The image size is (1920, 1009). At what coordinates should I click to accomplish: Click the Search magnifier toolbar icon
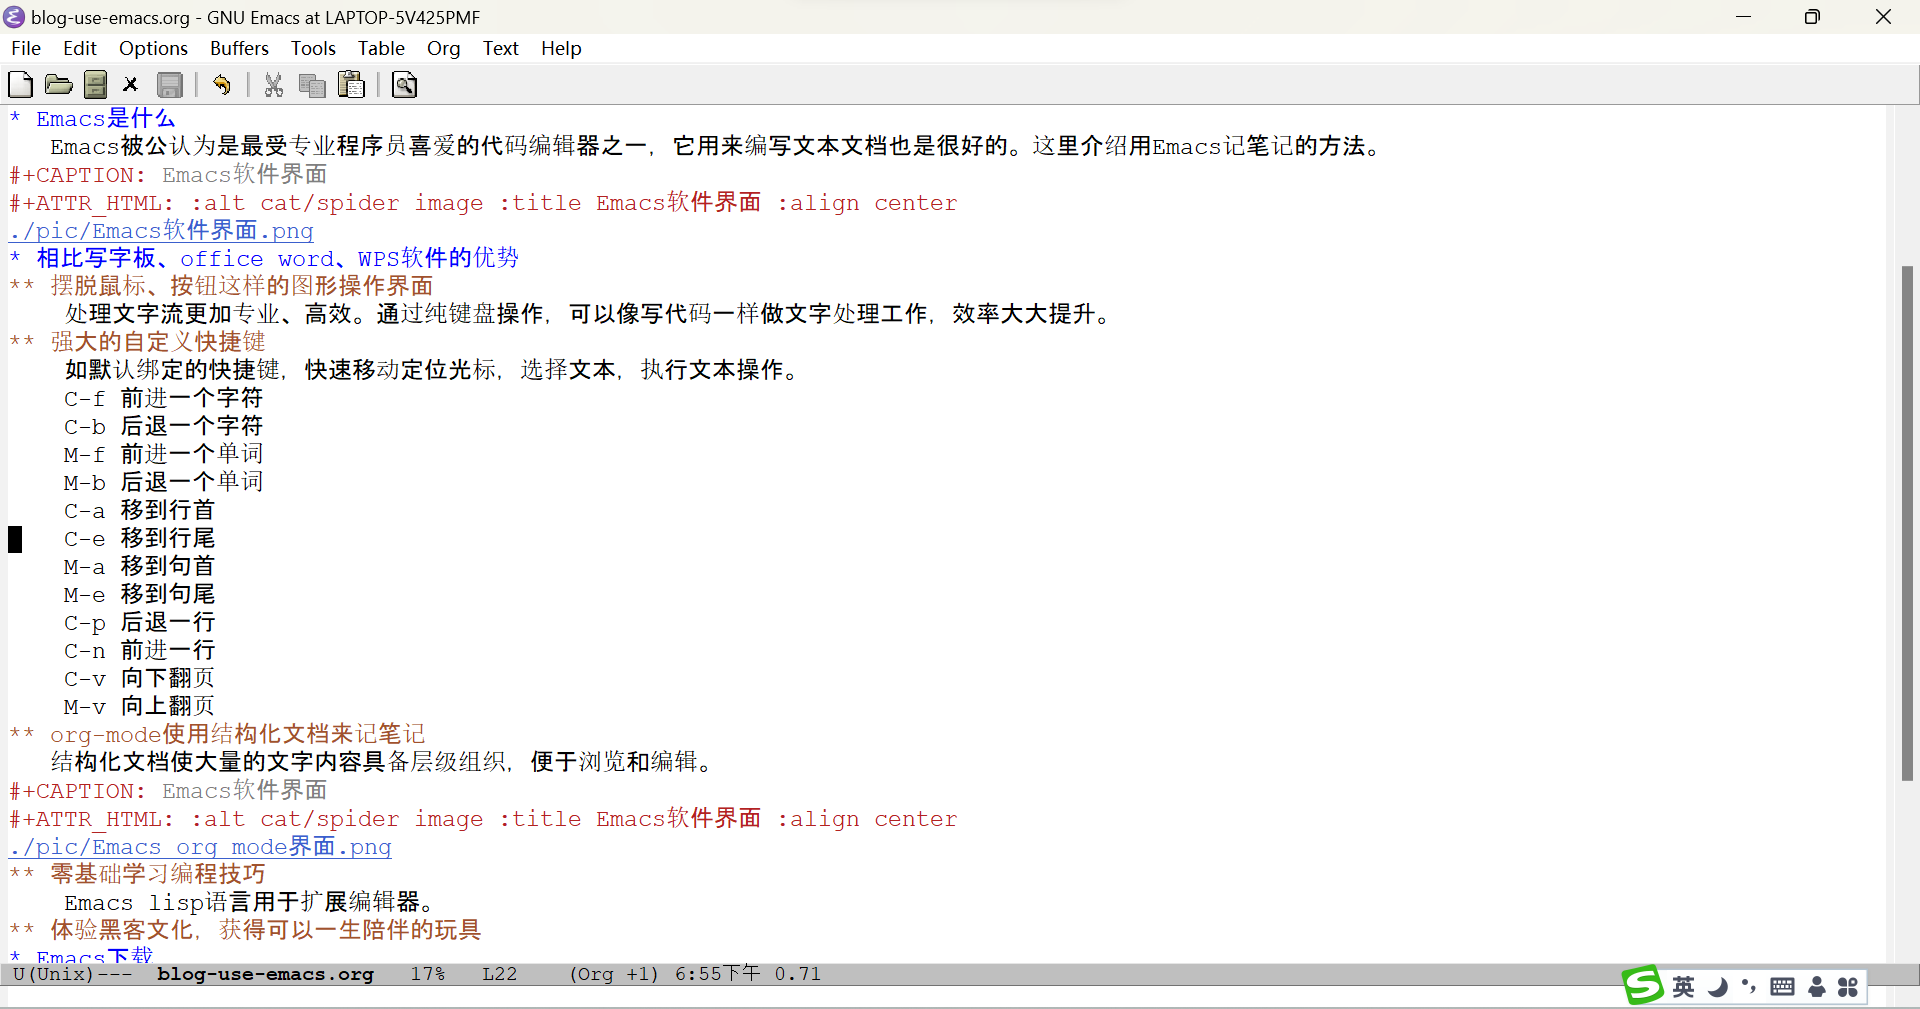point(405,85)
